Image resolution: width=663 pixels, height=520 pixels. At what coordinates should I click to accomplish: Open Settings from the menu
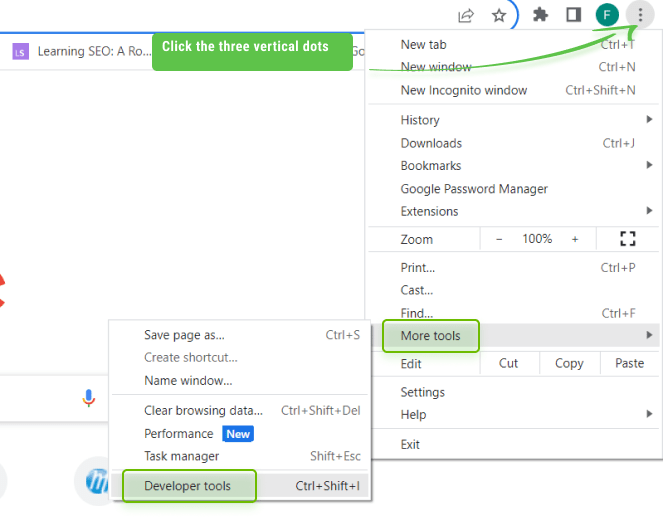coord(513,392)
